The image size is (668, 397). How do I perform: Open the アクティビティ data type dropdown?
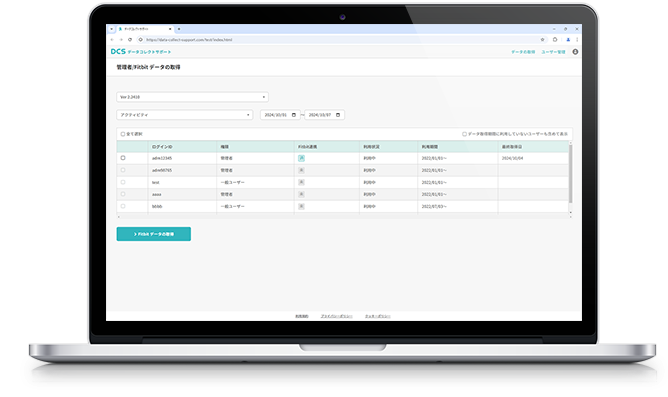click(184, 115)
